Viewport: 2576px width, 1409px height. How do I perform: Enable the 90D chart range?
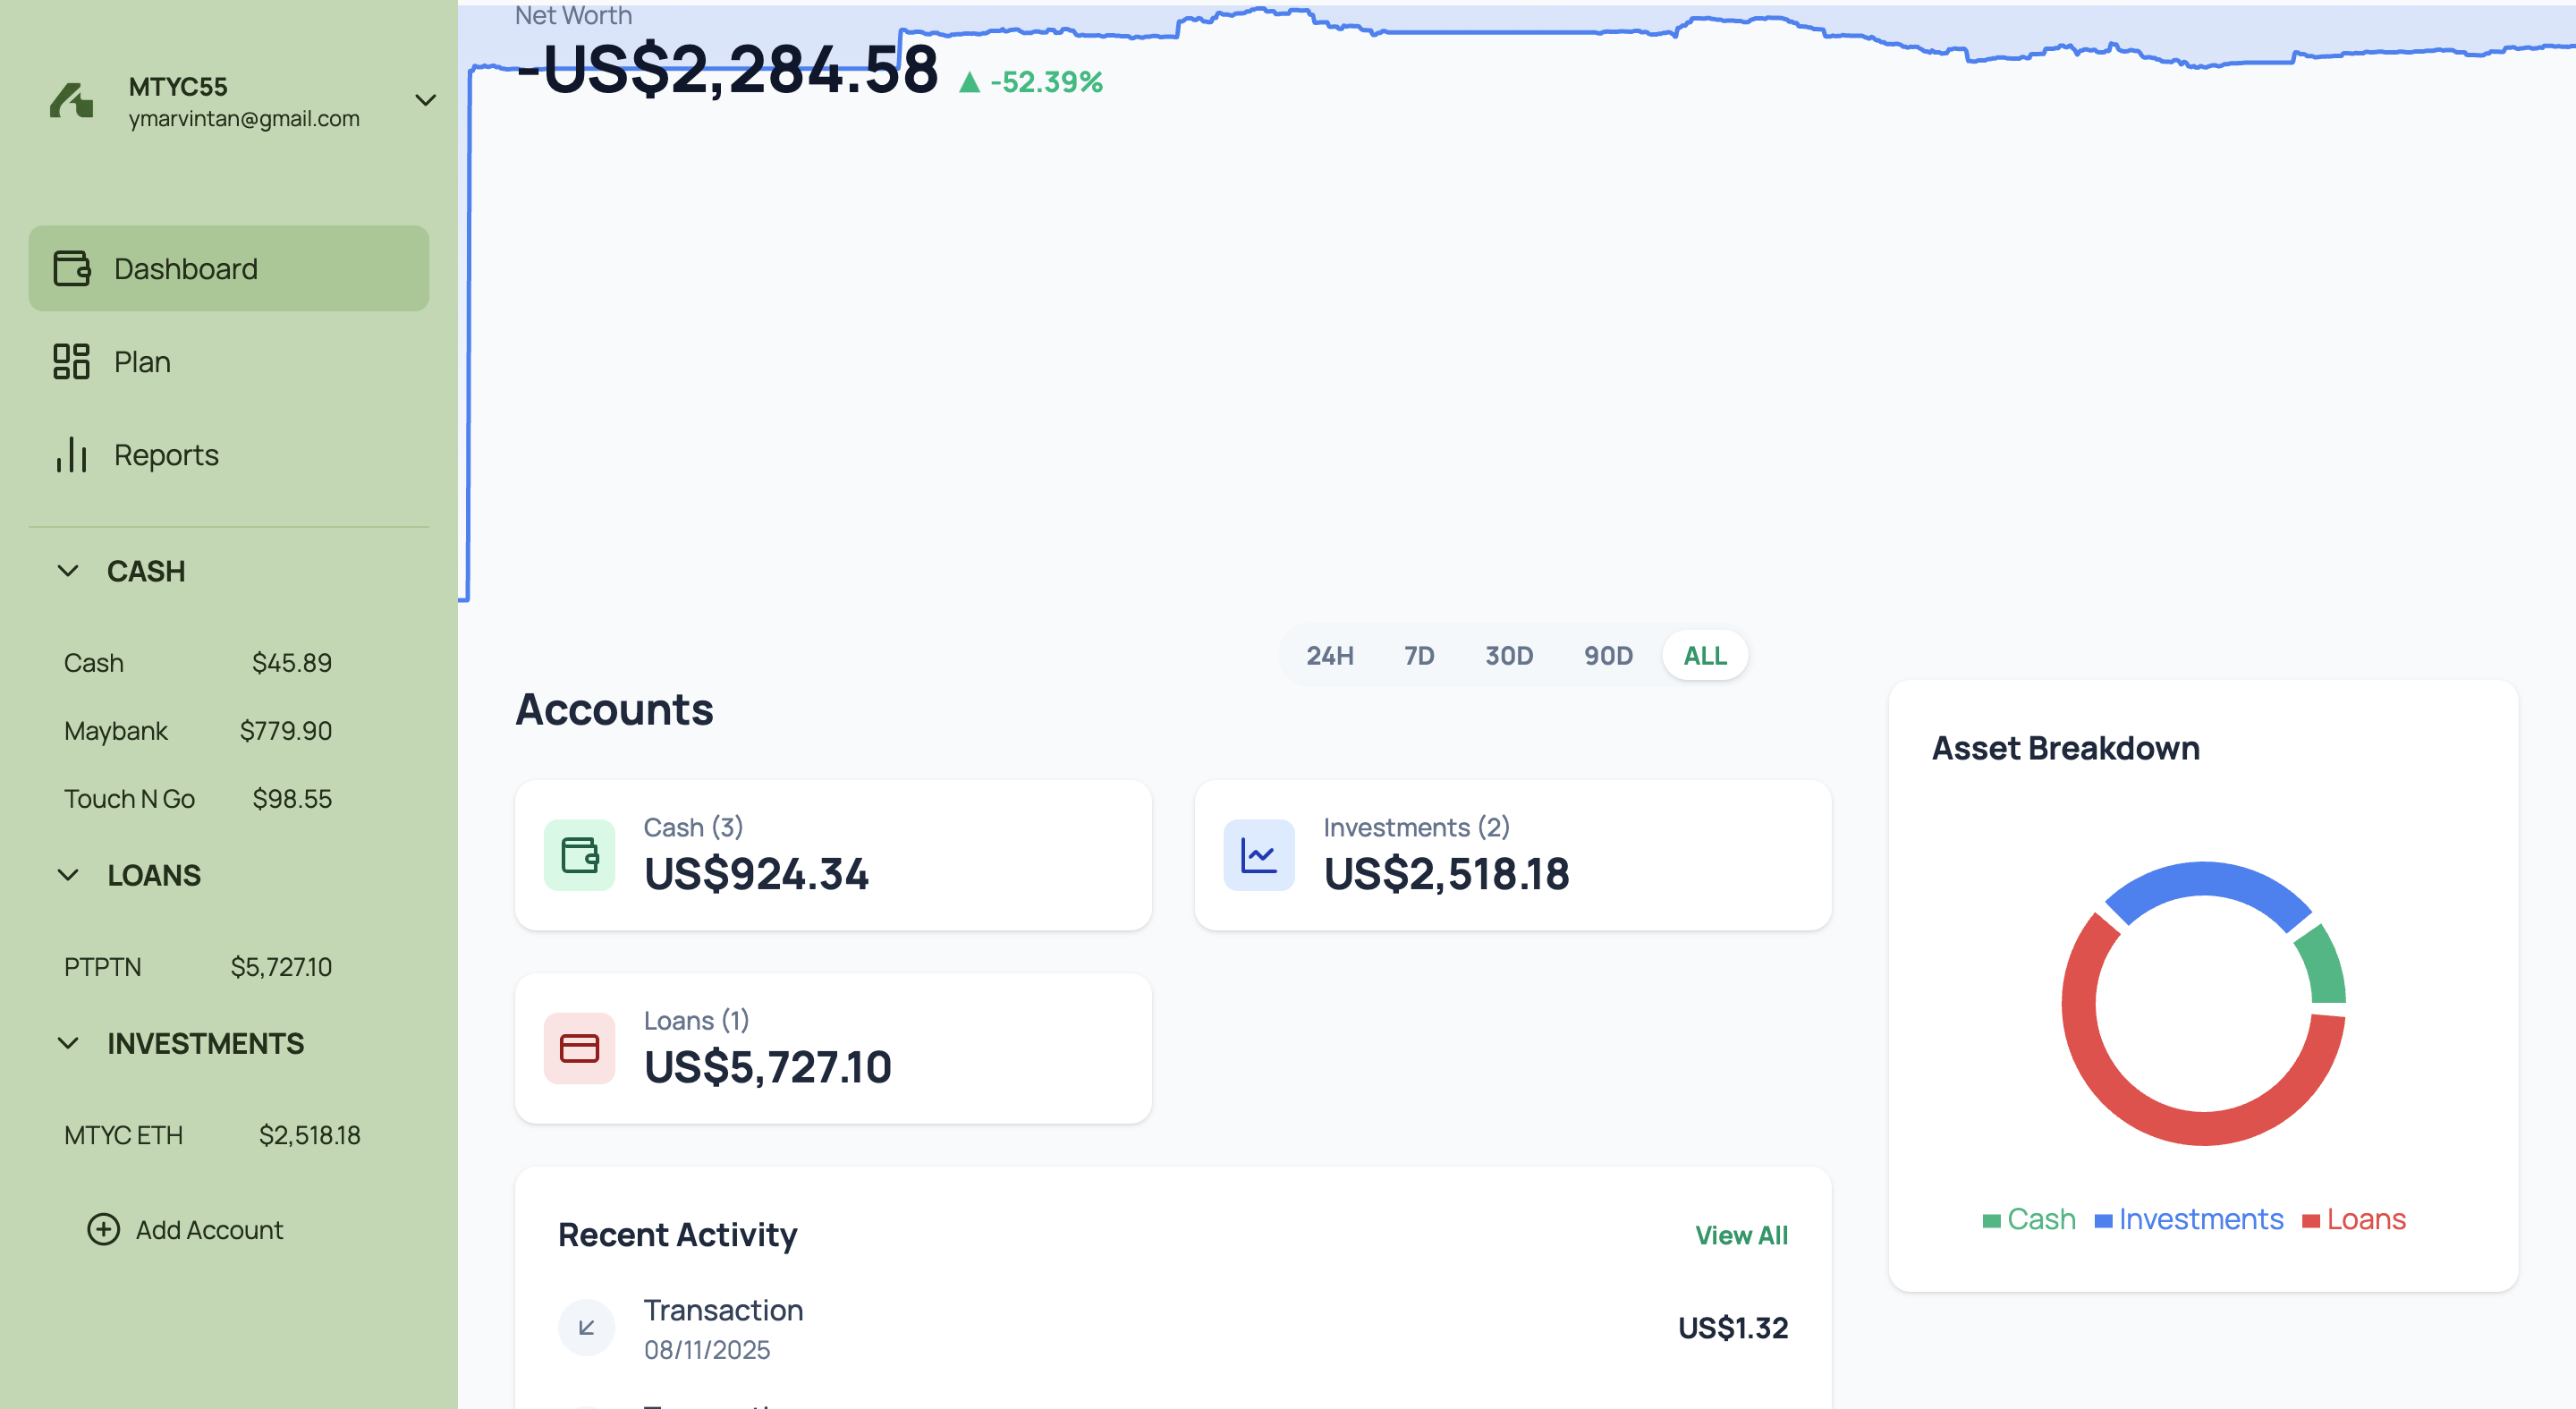click(x=1607, y=655)
